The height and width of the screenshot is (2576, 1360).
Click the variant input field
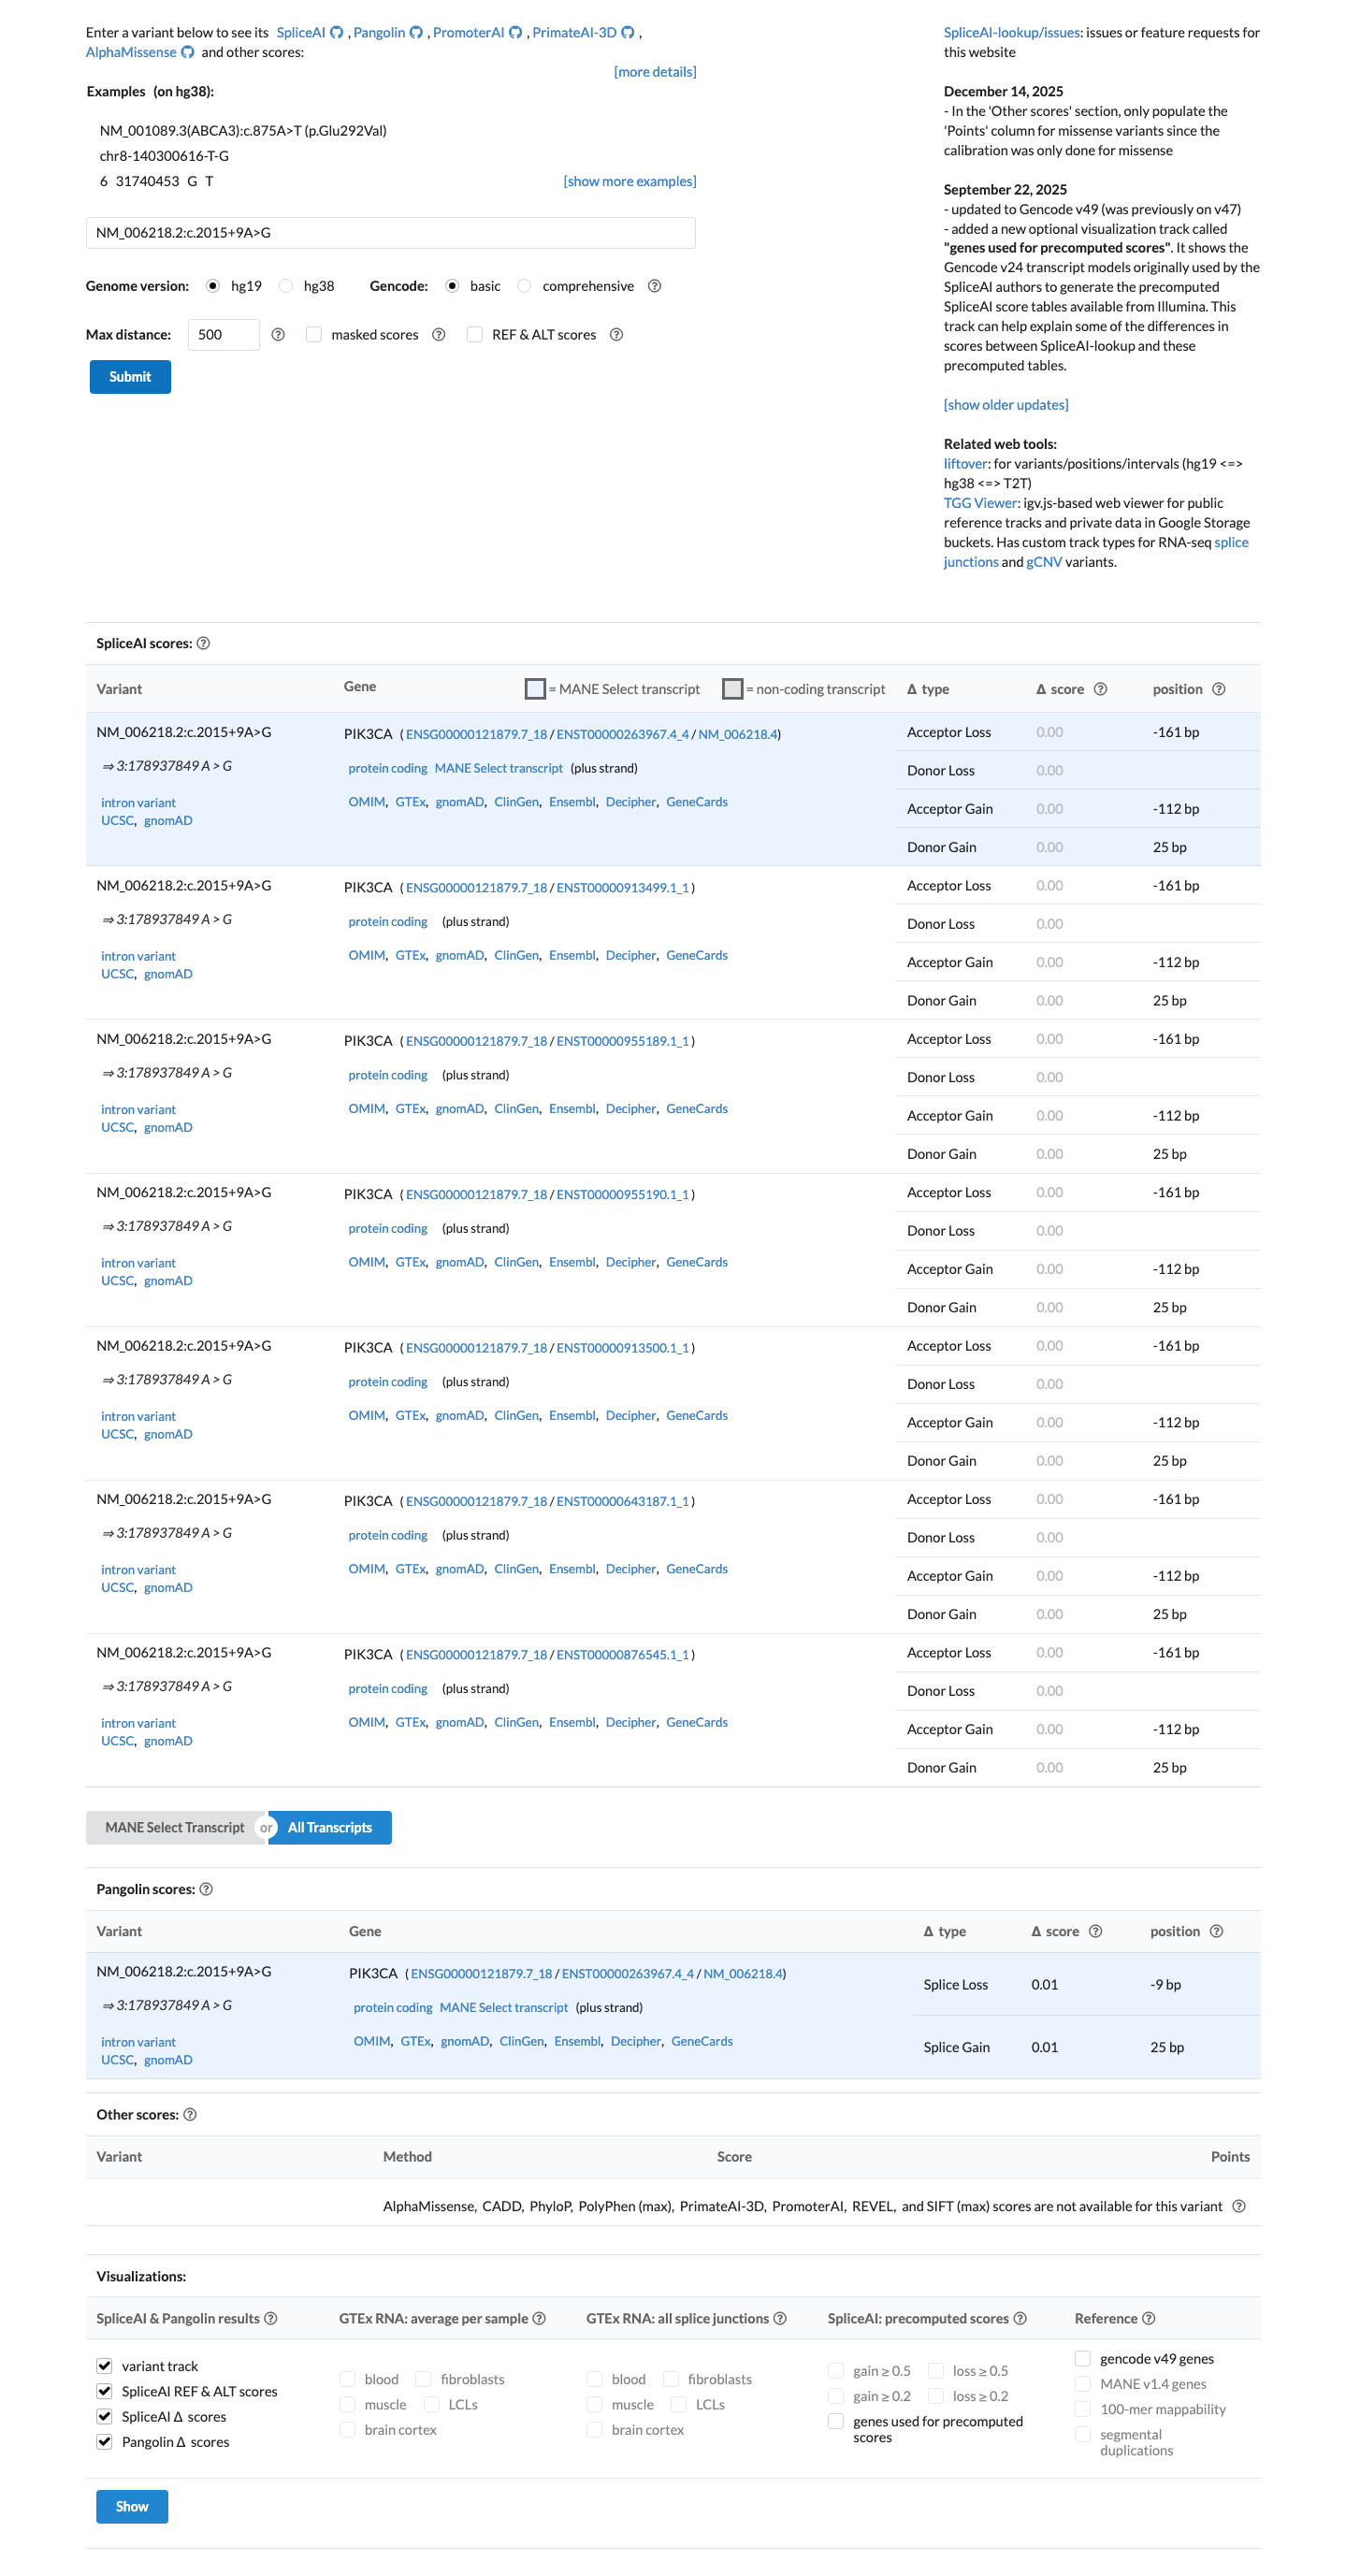[x=391, y=233]
